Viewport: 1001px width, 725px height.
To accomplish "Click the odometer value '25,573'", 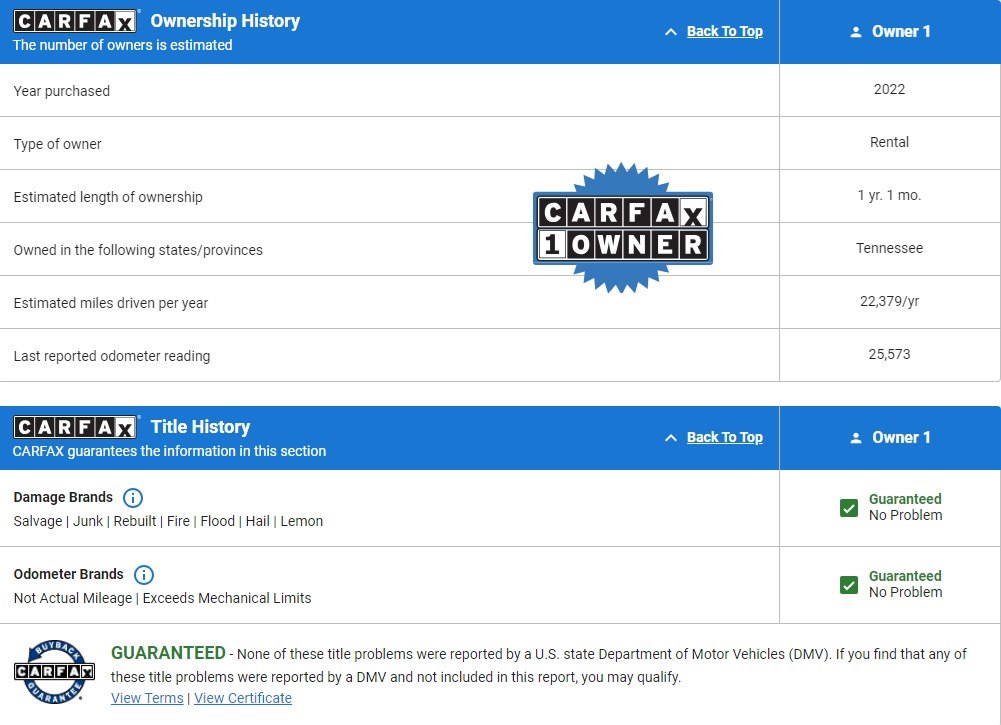I will click(889, 354).
